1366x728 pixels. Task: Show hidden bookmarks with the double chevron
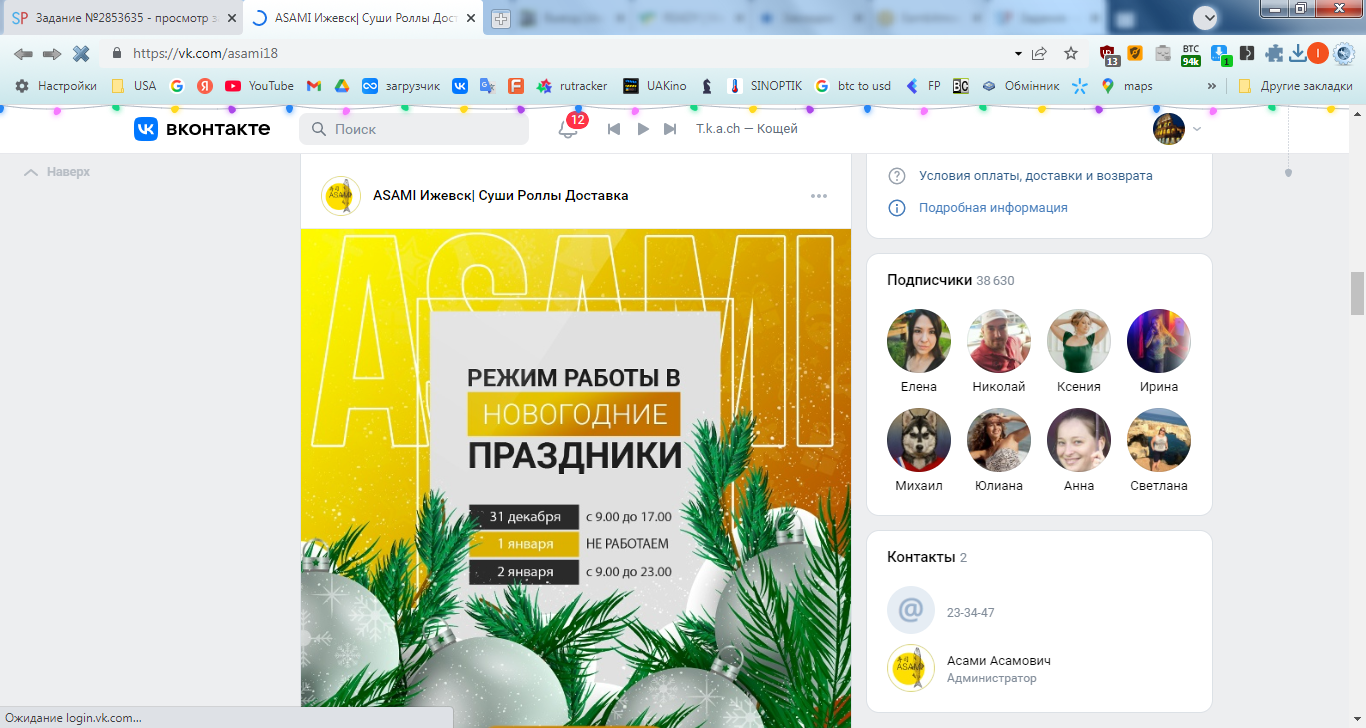(x=1212, y=86)
